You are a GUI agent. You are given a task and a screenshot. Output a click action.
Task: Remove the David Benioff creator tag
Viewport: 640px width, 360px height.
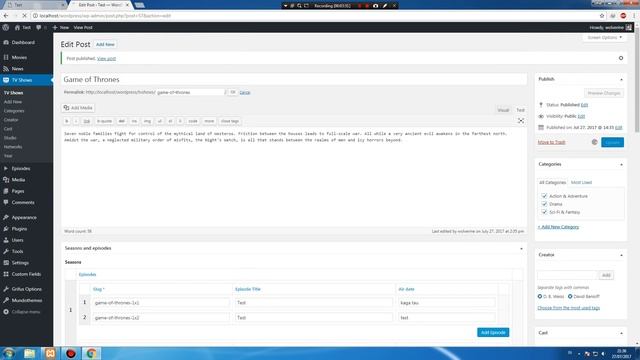click(570, 296)
